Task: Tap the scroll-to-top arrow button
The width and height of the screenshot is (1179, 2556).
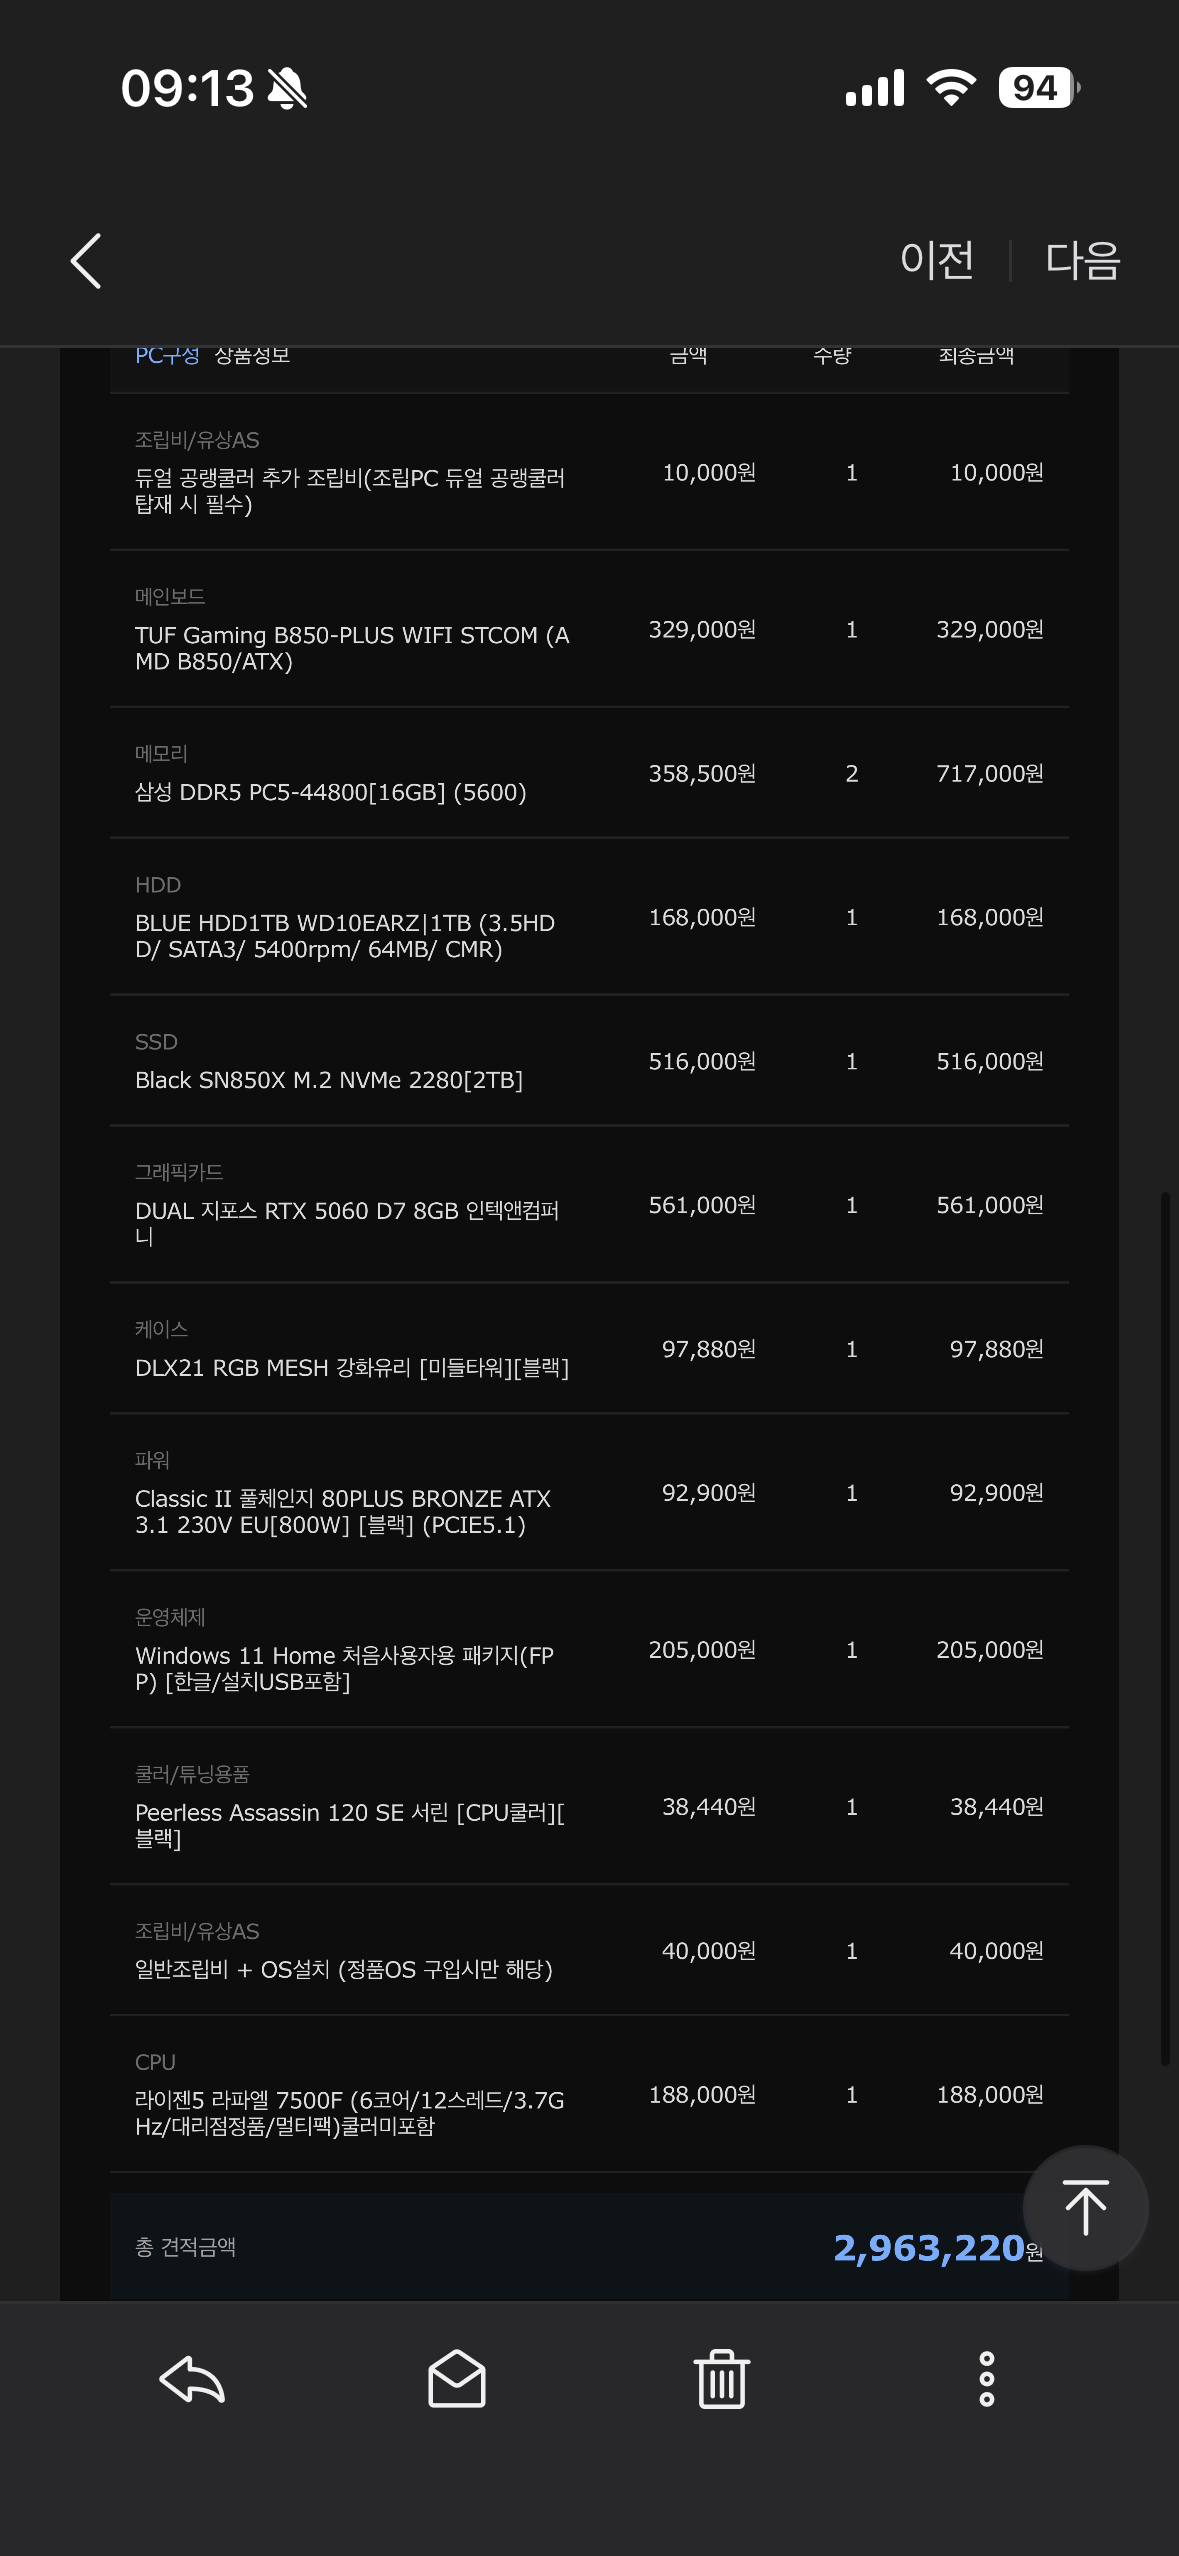Action: pyautogui.click(x=1085, y=2207)
